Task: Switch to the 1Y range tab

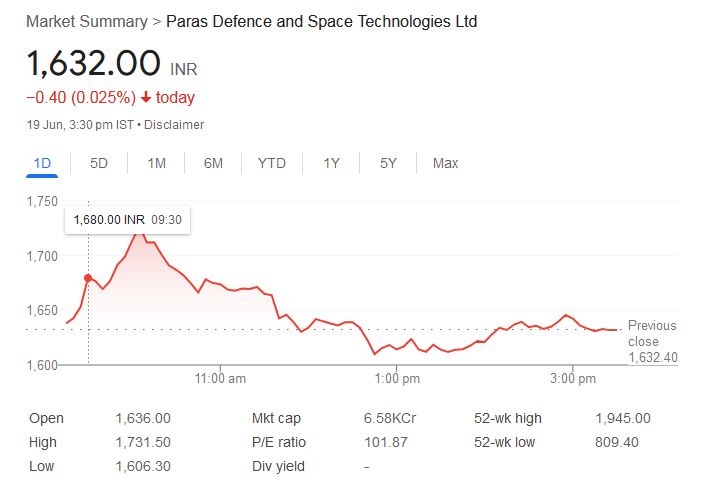Action: (x=332, y=163)
